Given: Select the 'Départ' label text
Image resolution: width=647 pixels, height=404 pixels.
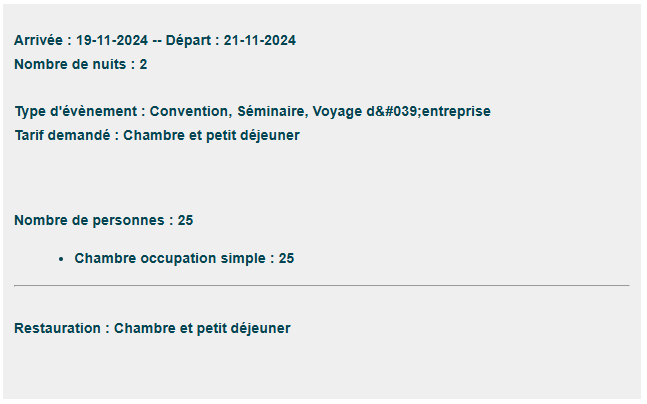Looking at the screenshot, I should [188, 40].
